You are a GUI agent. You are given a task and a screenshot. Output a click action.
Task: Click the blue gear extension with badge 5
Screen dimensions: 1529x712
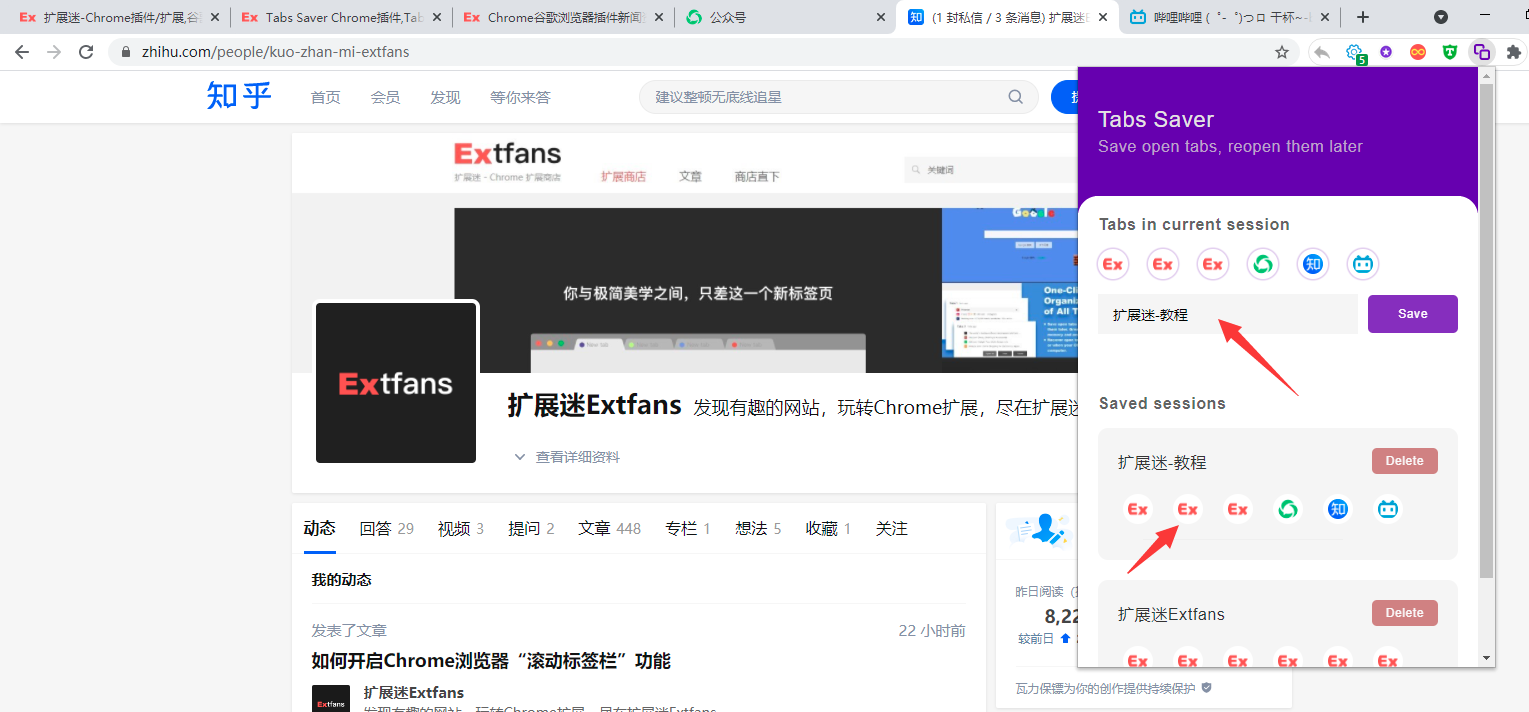[1355, 53]
